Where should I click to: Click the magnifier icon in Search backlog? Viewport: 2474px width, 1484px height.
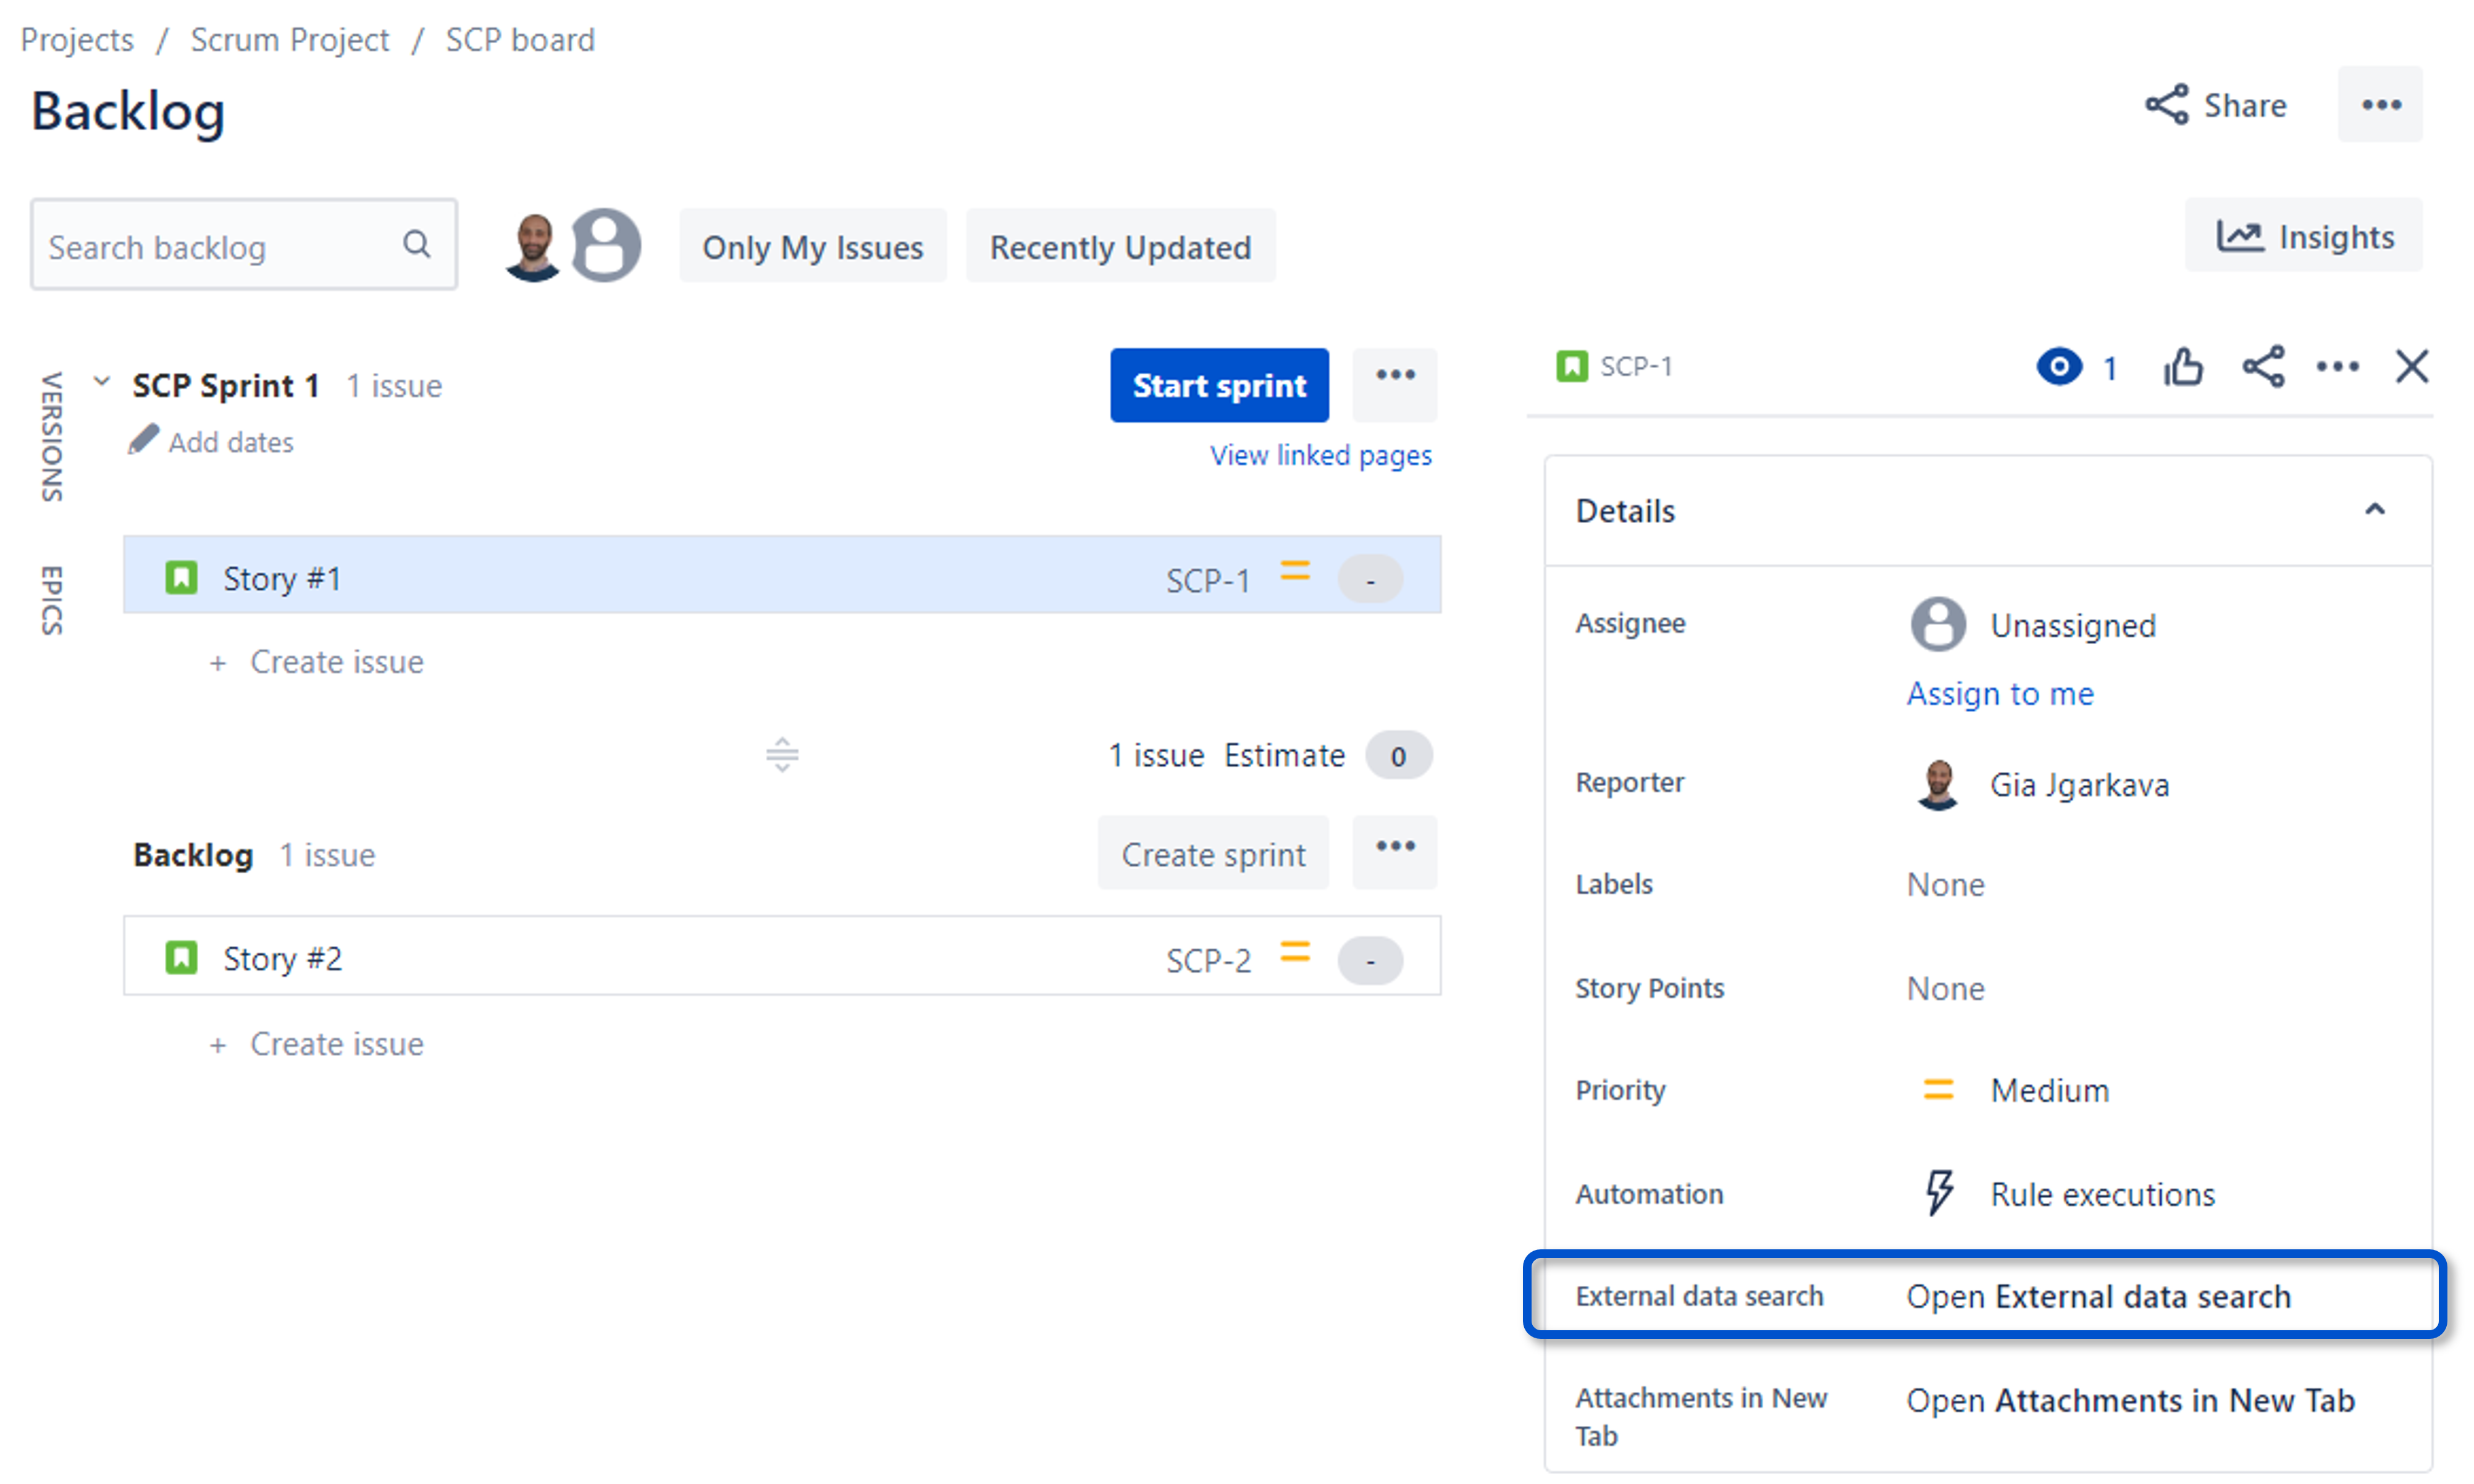click(x=417, y=244)
